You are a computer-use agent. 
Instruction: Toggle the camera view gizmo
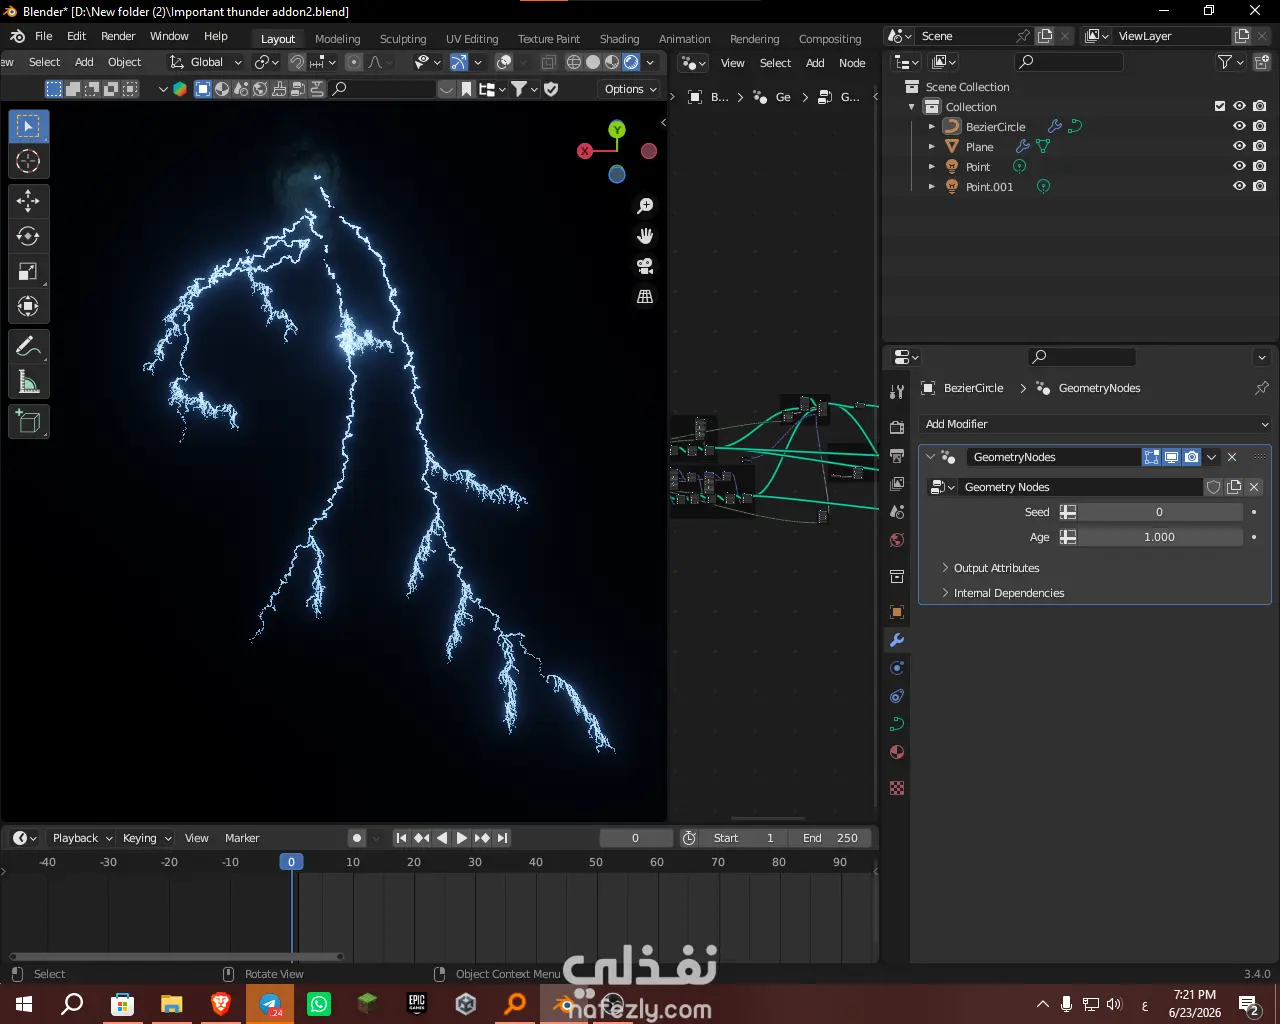(x=645, y=266)
